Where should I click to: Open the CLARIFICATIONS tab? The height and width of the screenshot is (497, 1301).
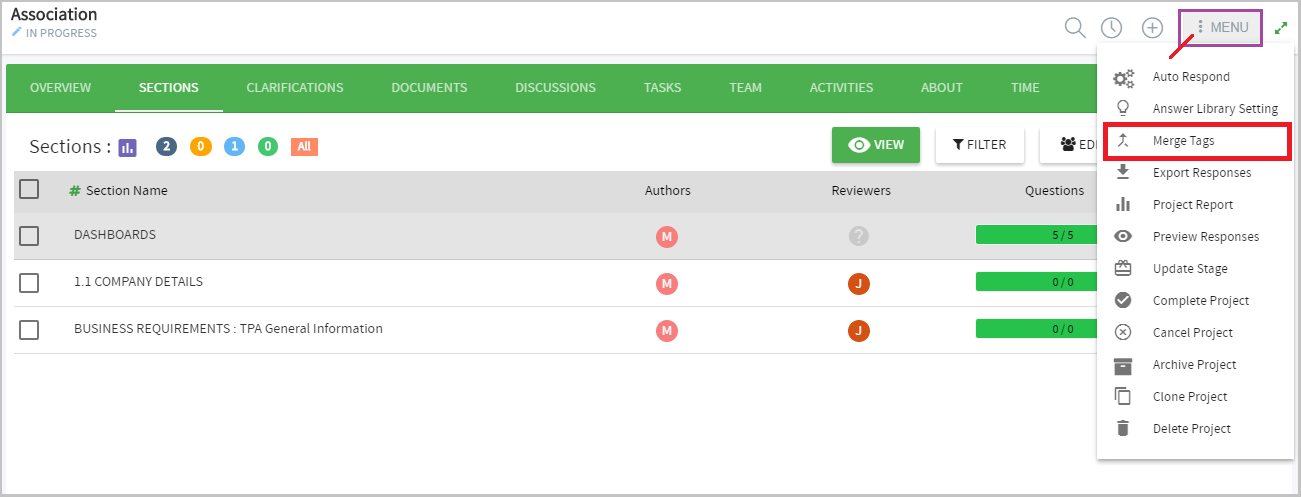click(x=295, y=88)
